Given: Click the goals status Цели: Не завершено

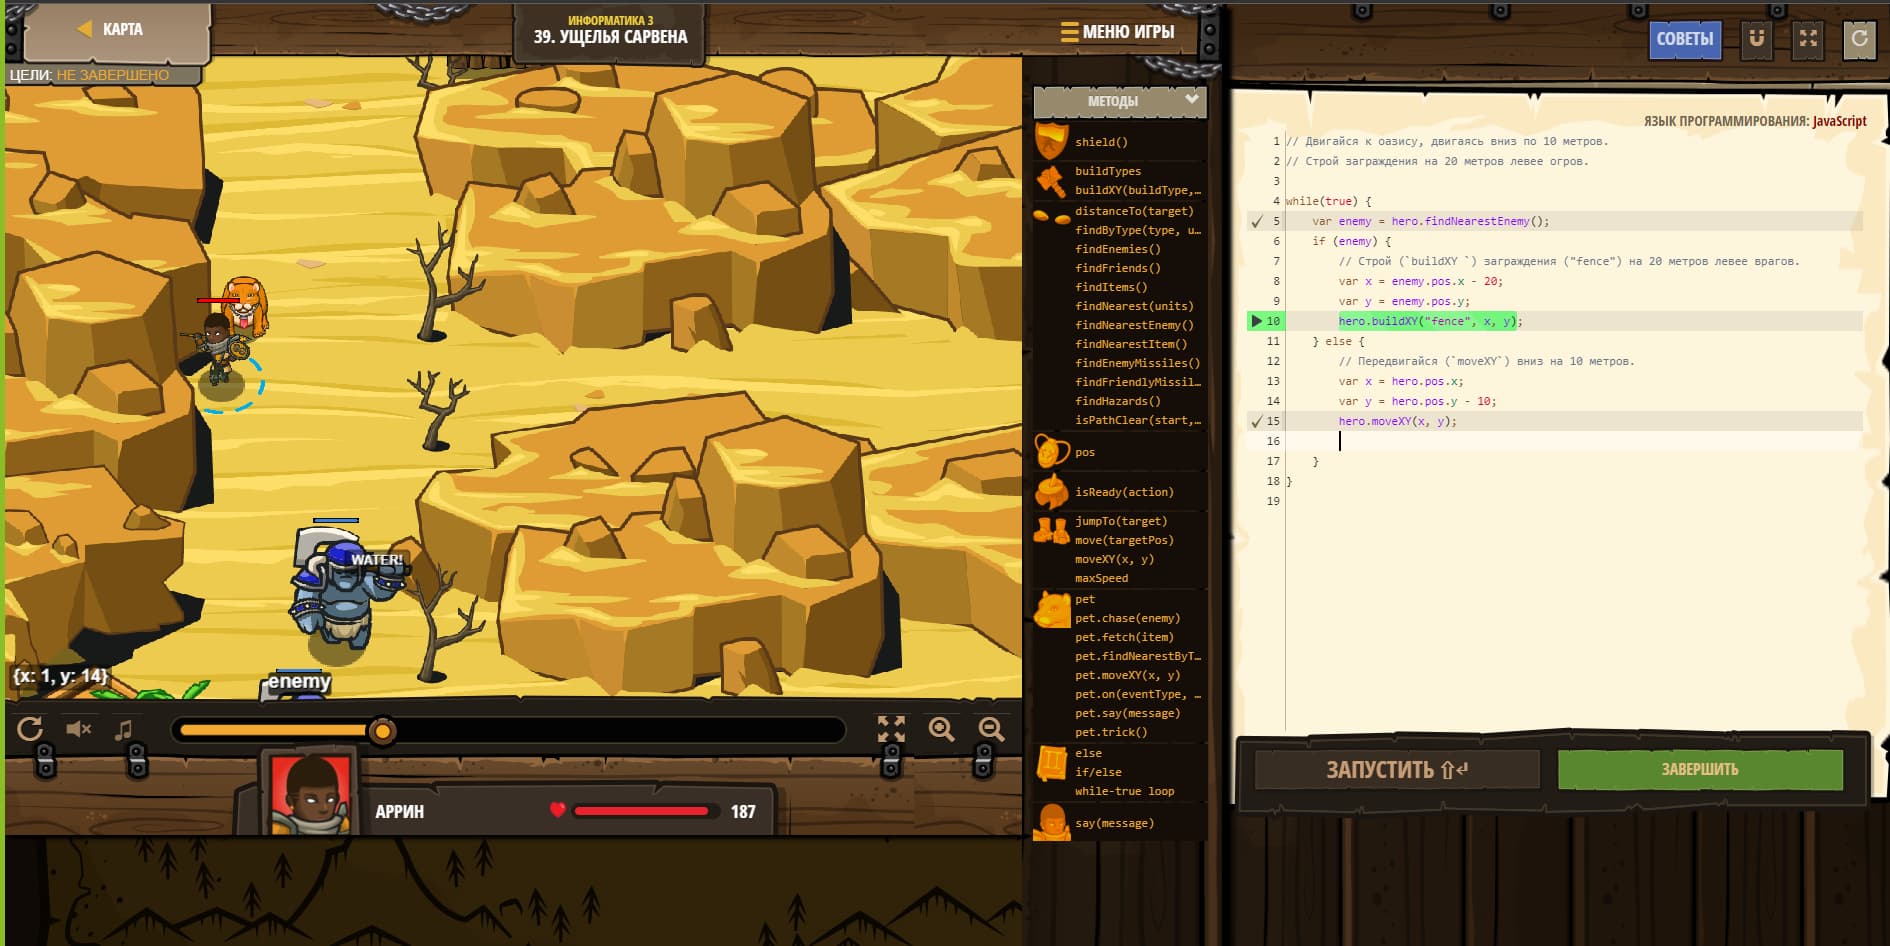Looking at the screenshot, I should coord(90,75).
